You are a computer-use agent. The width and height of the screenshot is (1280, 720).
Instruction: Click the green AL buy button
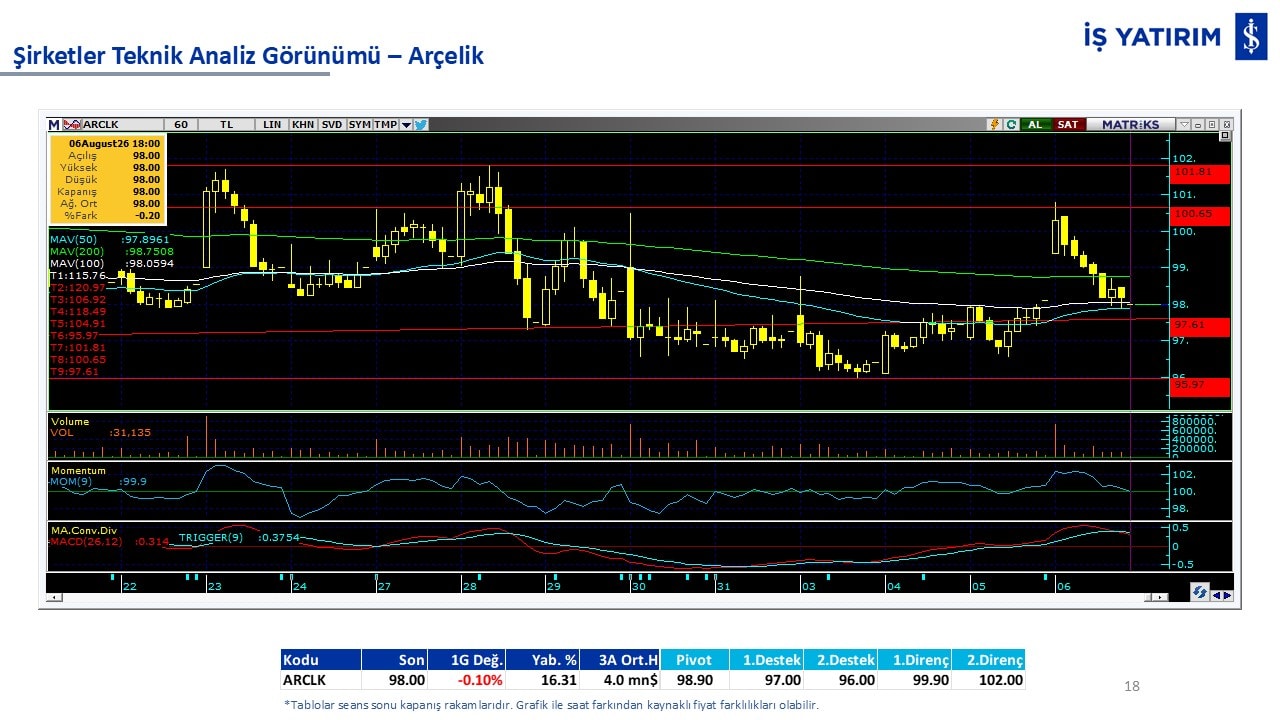pyautogui.click(x=1035, y=125)
